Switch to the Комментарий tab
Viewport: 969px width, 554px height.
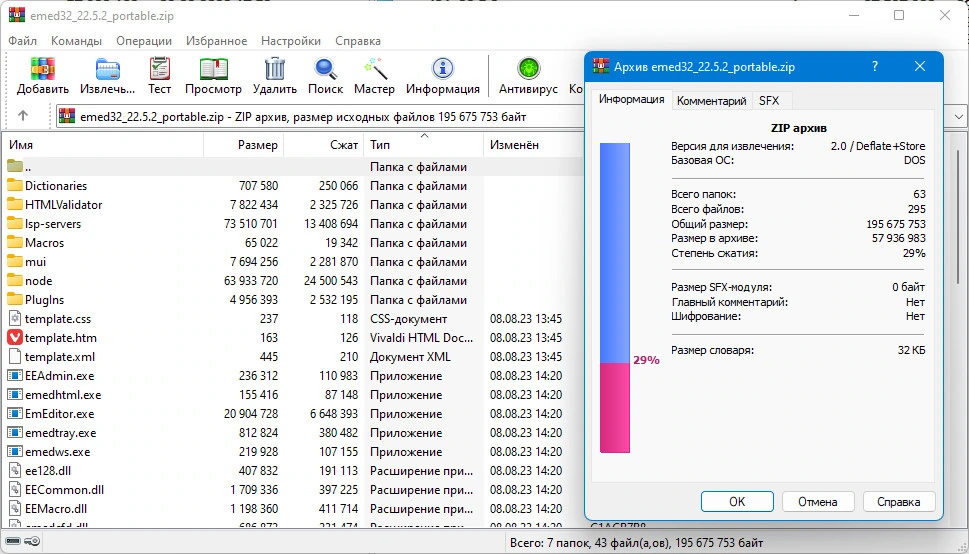point(711,101)
